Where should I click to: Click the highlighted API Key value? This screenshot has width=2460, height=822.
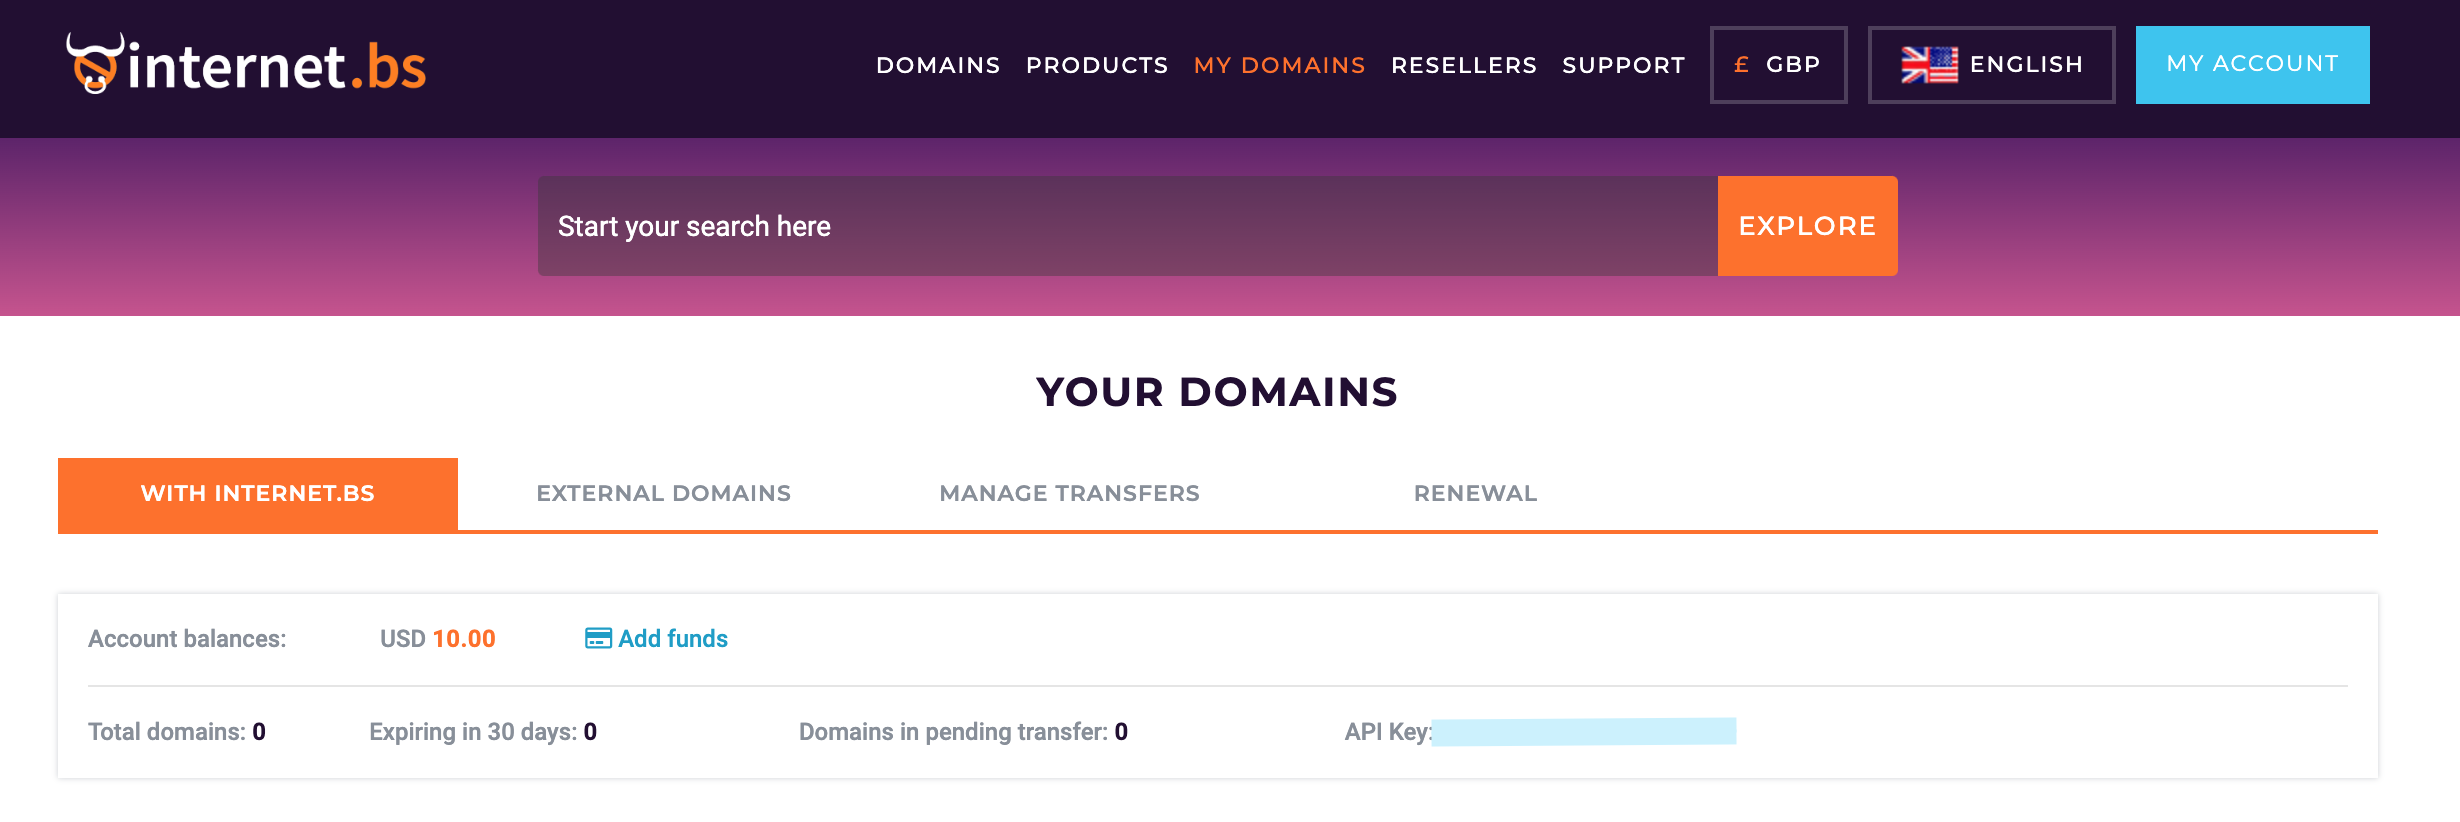[1583, 732]
